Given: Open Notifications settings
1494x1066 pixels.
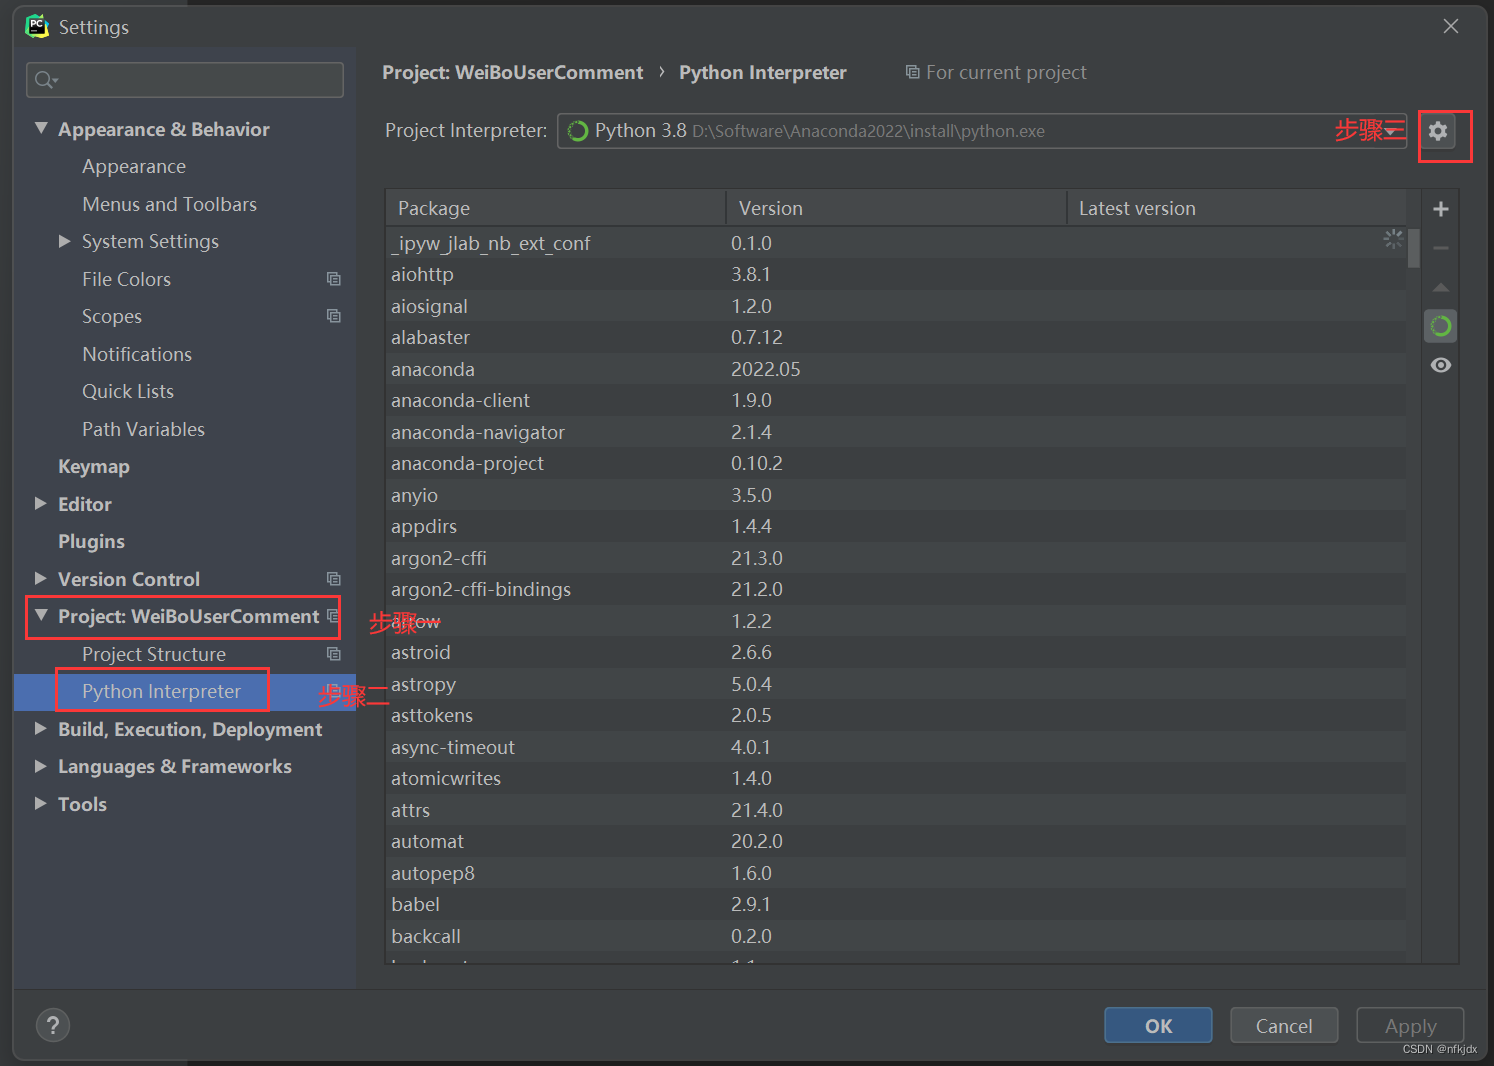Looking at the screenshot, I should click(137, 354).
